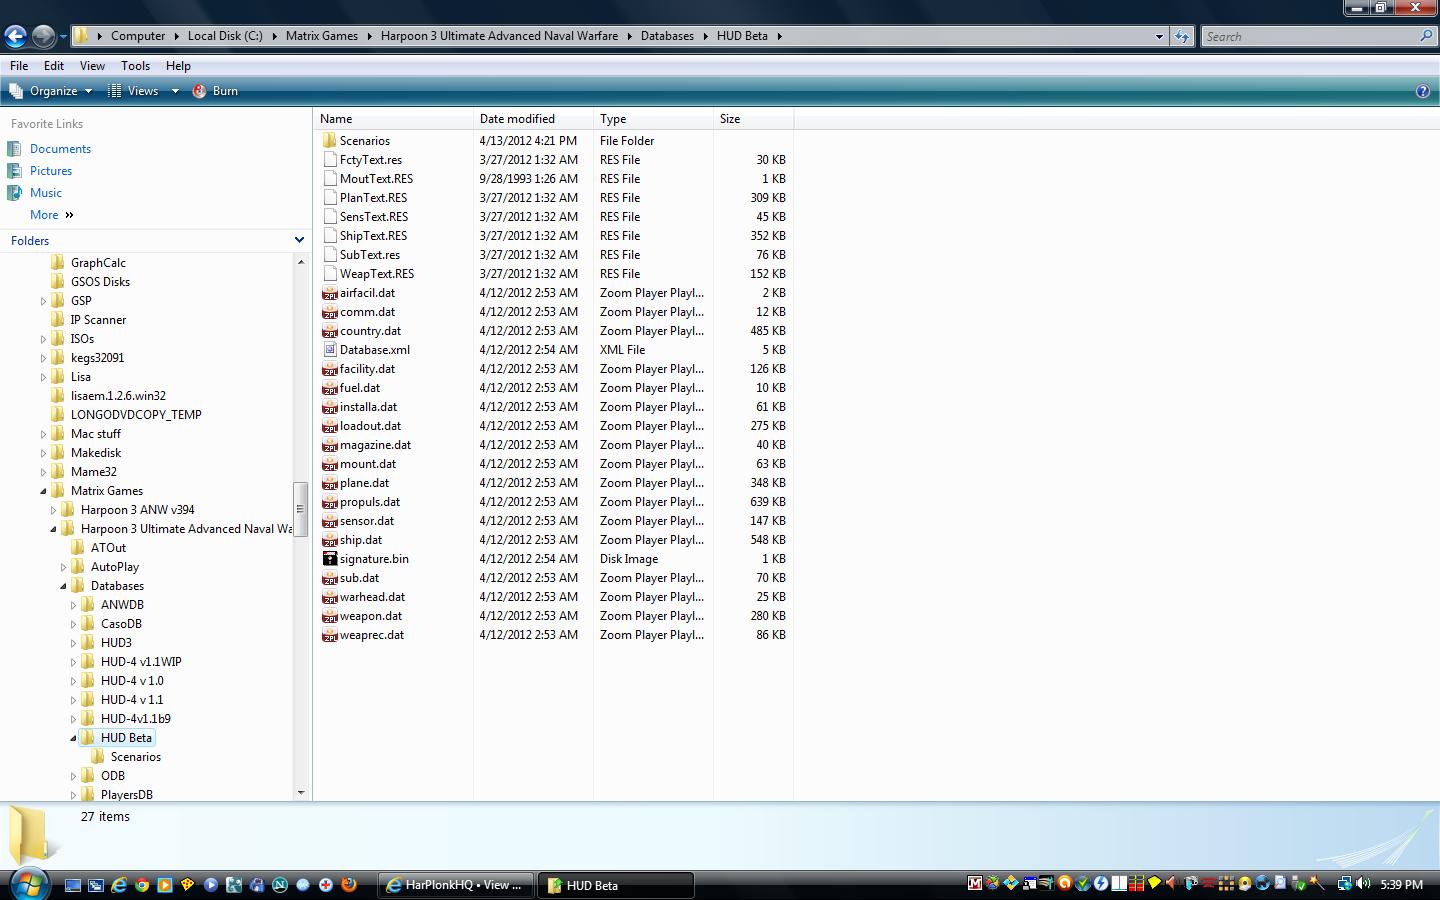
Task: Click the Burn toolbar button
Action: [x=215, y=91]
